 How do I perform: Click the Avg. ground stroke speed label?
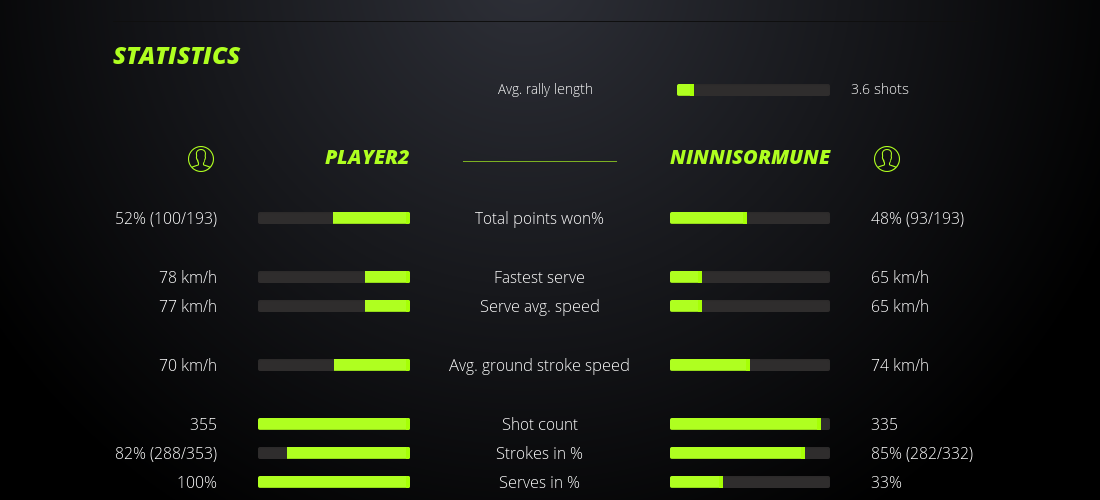[x=539, y=365]
